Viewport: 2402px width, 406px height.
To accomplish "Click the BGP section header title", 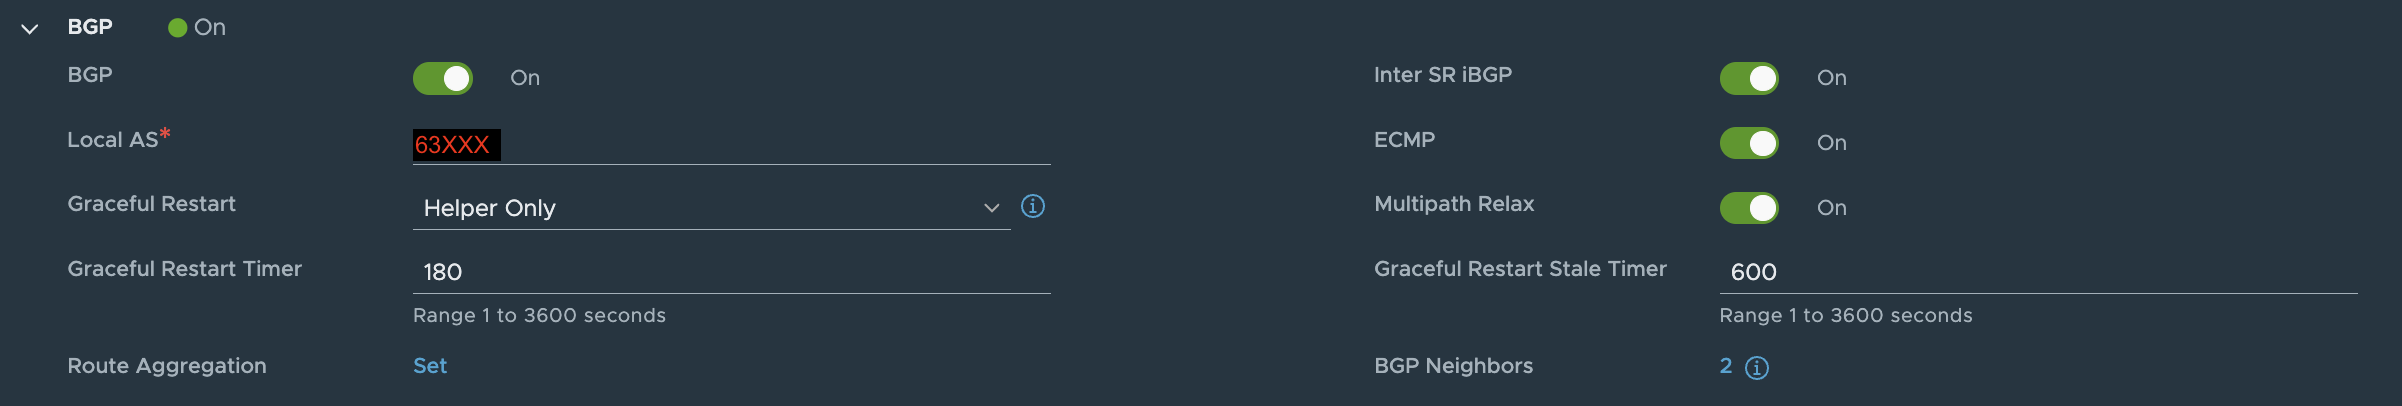I will [90, 27].
